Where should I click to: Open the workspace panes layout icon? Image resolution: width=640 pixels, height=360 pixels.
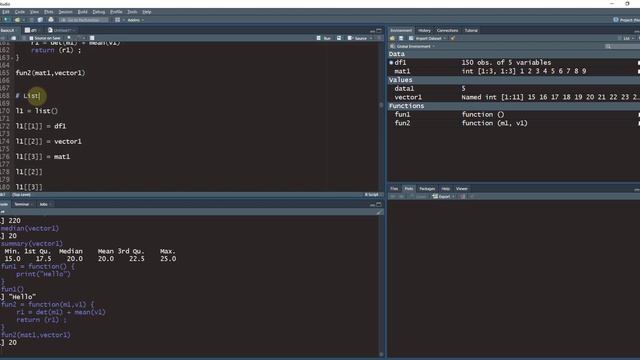118,20
